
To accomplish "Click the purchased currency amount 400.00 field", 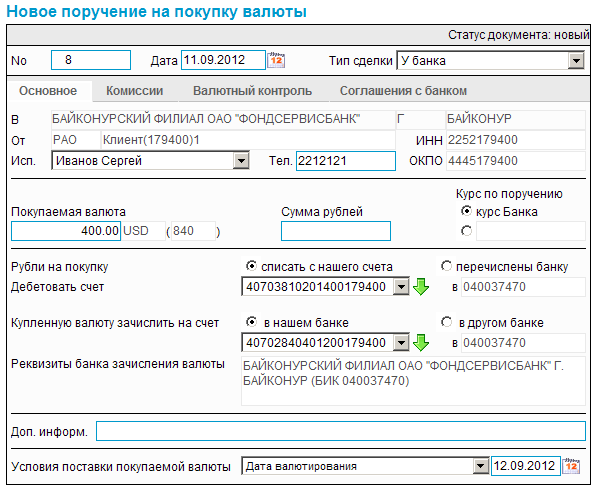I will click(x=66, y=231).
